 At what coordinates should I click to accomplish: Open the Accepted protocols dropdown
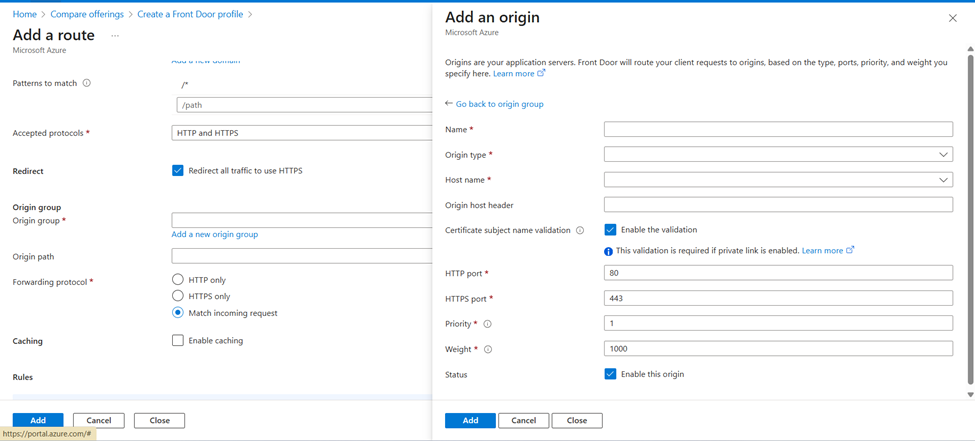(302, 133)
